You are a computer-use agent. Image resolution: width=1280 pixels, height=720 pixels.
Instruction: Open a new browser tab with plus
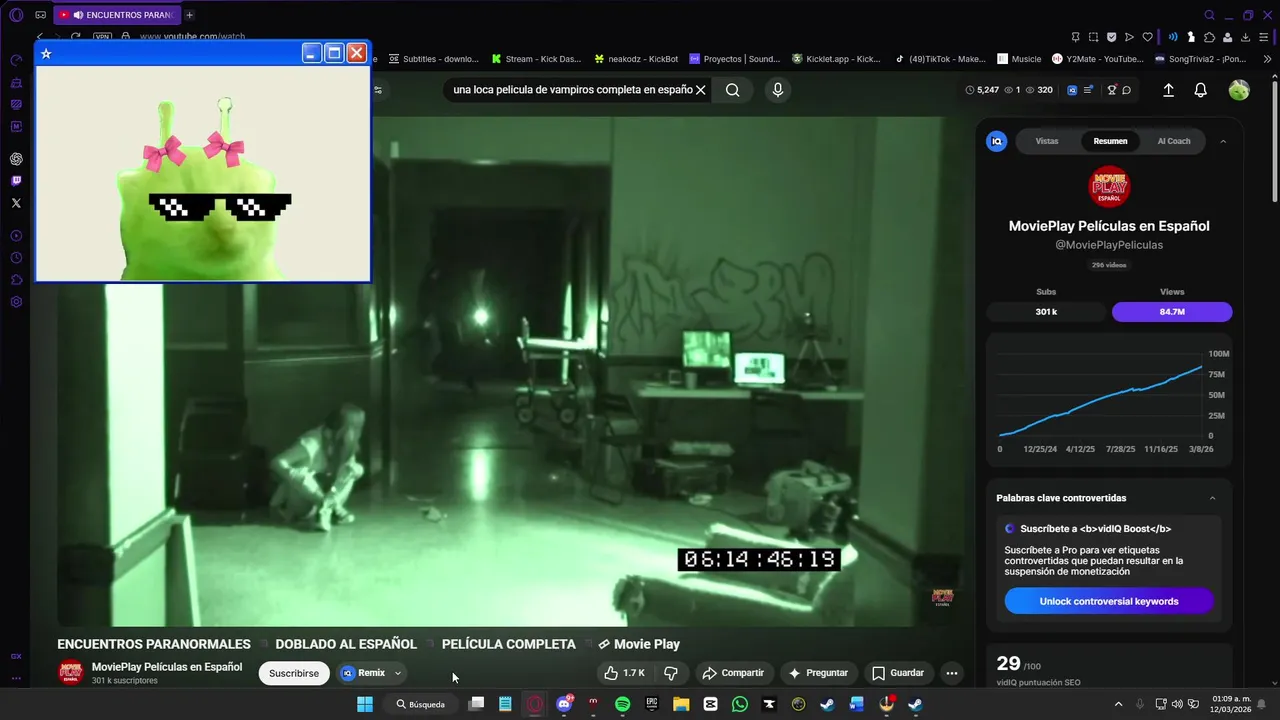tap(190, 15)
